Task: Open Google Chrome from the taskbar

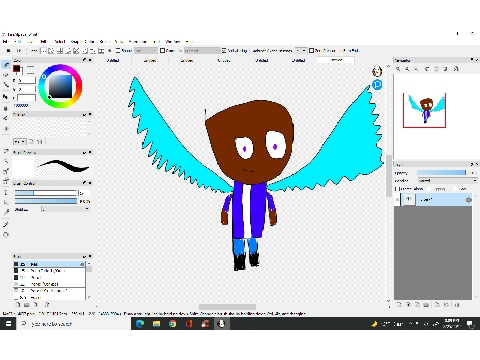Action: point(172,323)
